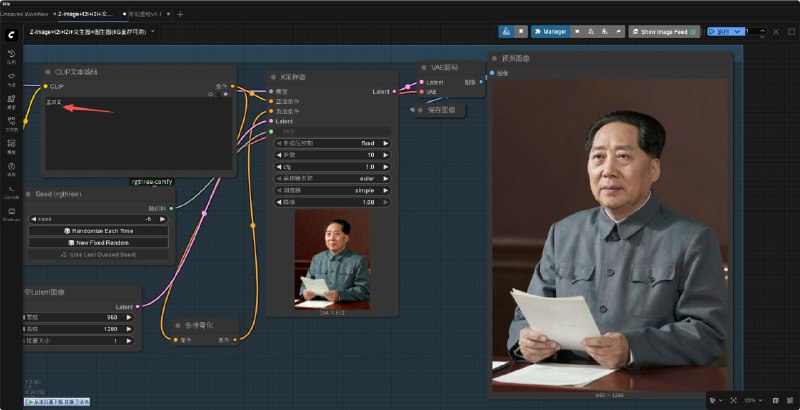Image resolution: width=800 pixels, height=410 pixels.
Task: Click the large preview image output
Action: [x=610, y=235]
